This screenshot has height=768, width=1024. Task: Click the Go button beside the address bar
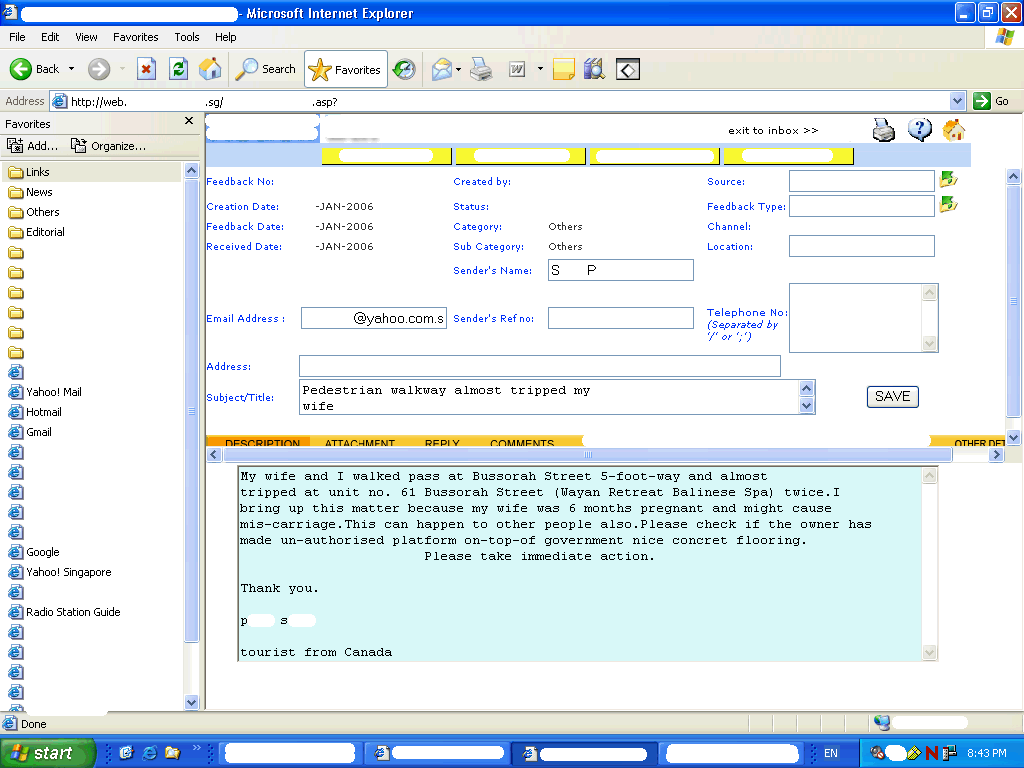pos(991,101)
